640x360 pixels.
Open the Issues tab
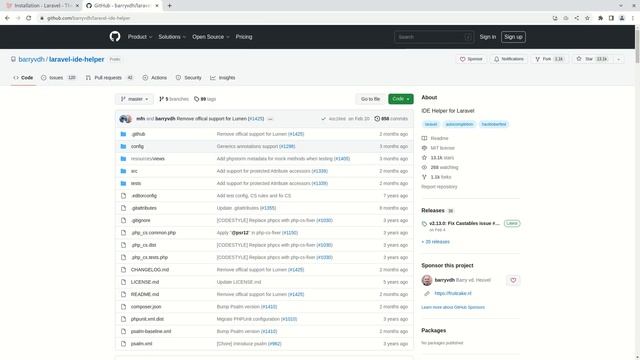coord(58,78)
